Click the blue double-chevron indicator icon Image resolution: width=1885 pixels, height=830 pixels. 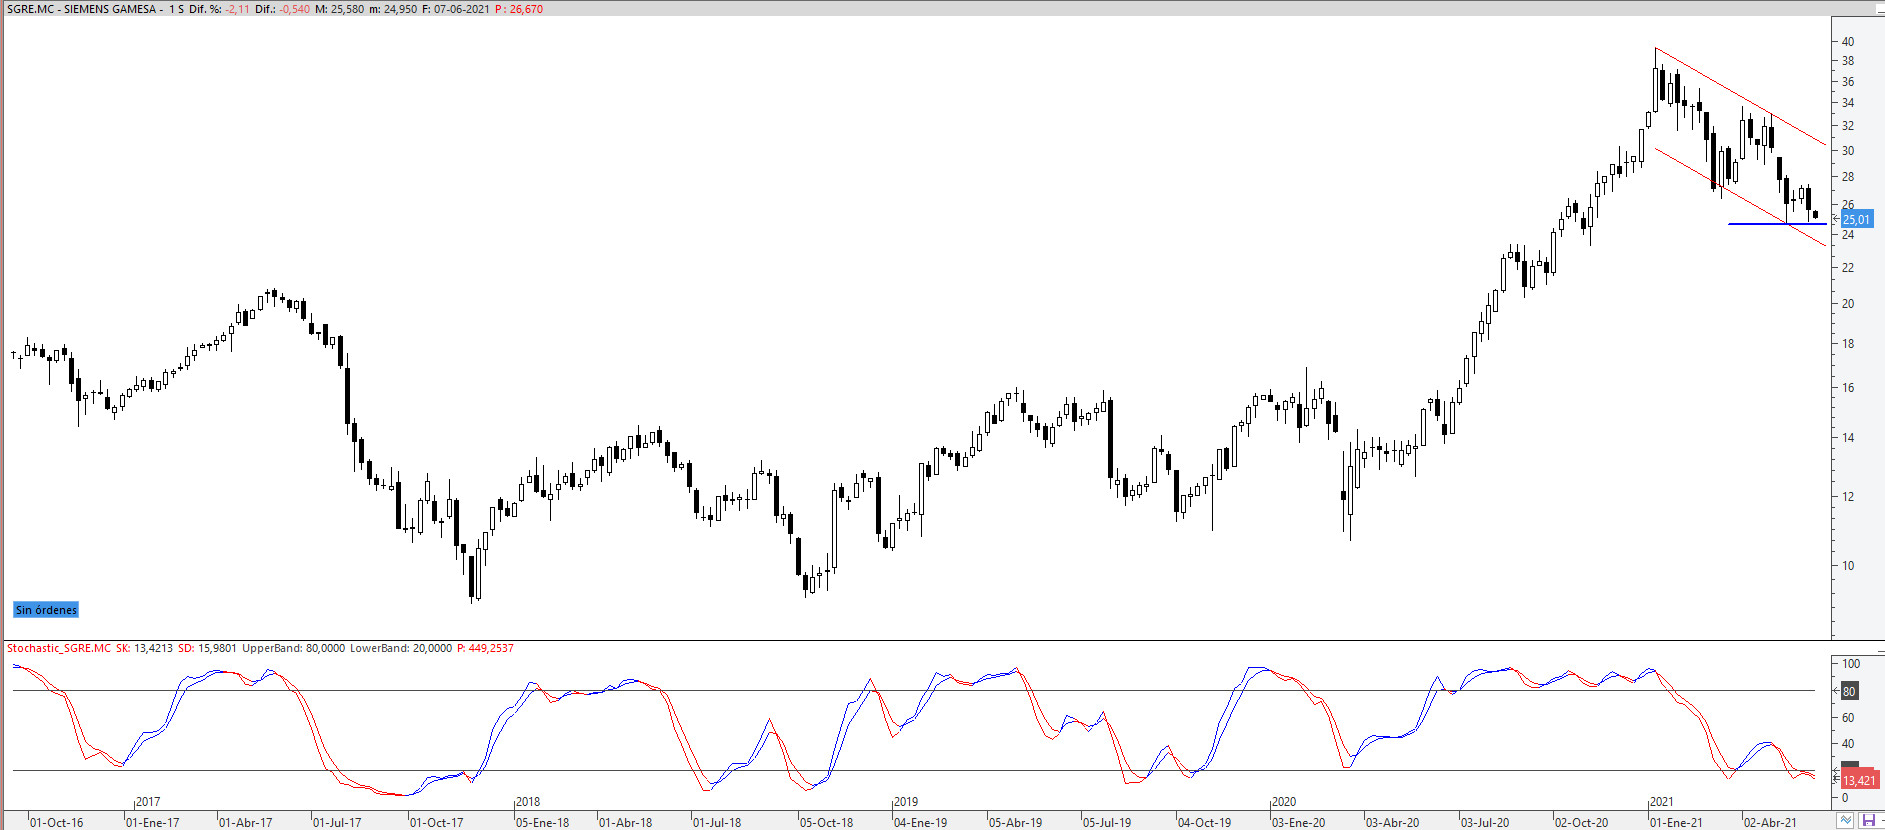pyautogui.click(x=1845, y=821)
